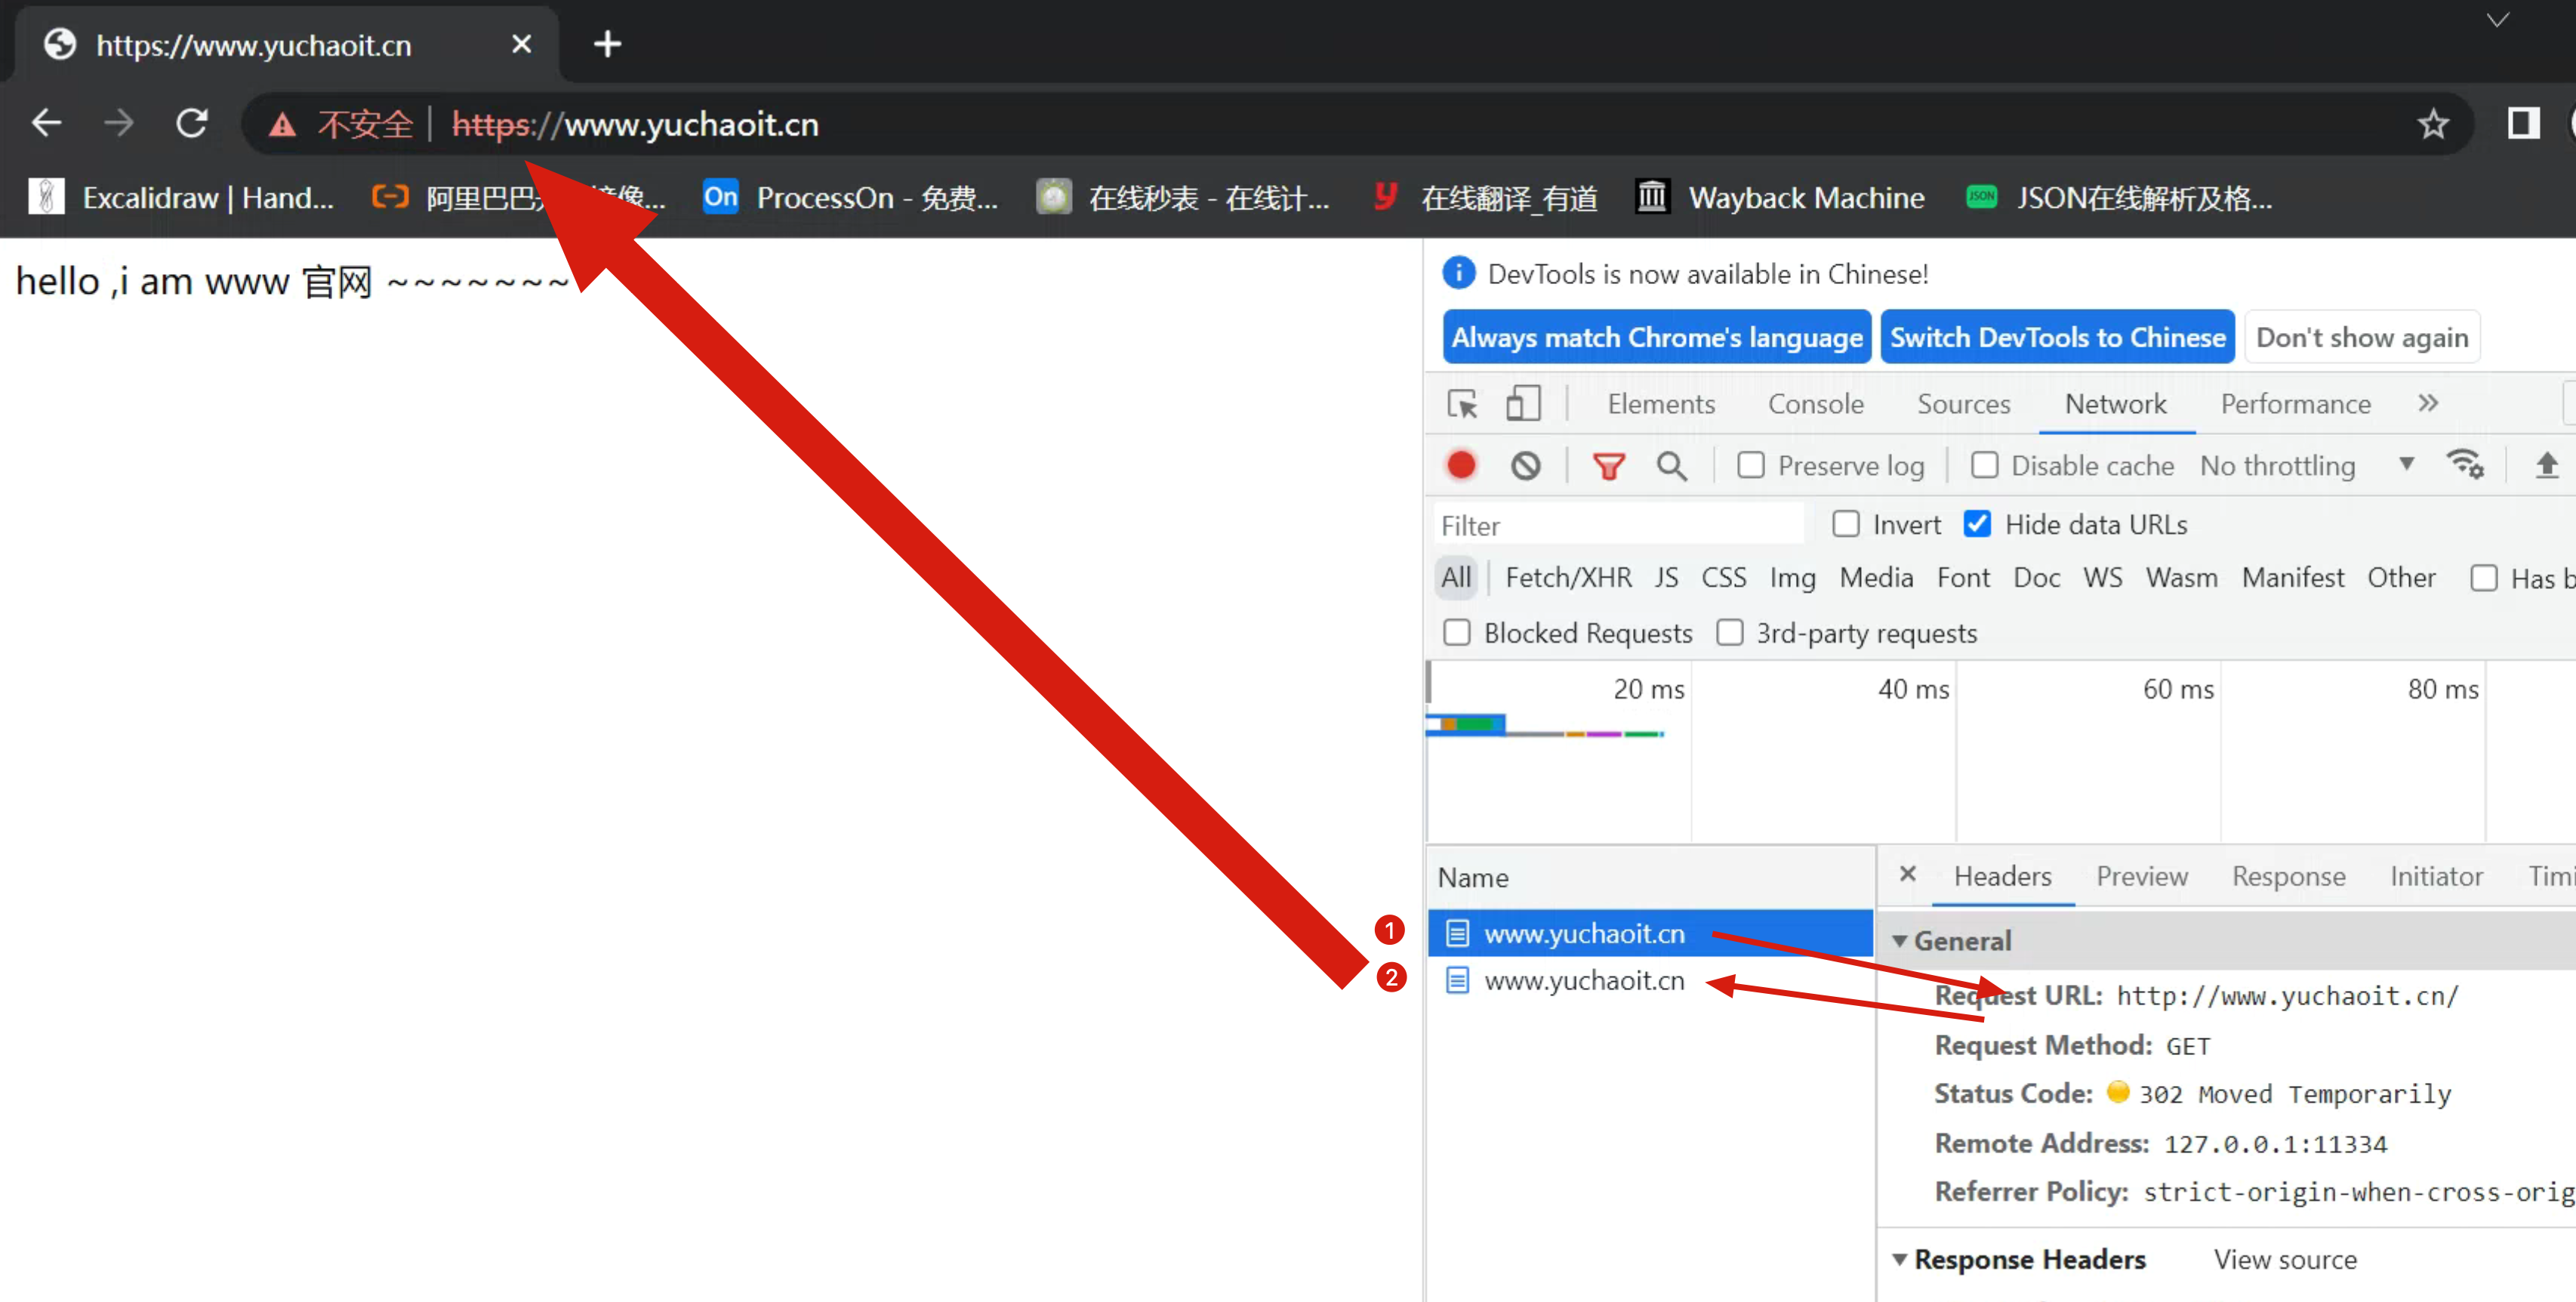The width and height of the screenshot is (2576, 1302).
Task: Open the Response tab
Action: click(x=2288, y=877)
